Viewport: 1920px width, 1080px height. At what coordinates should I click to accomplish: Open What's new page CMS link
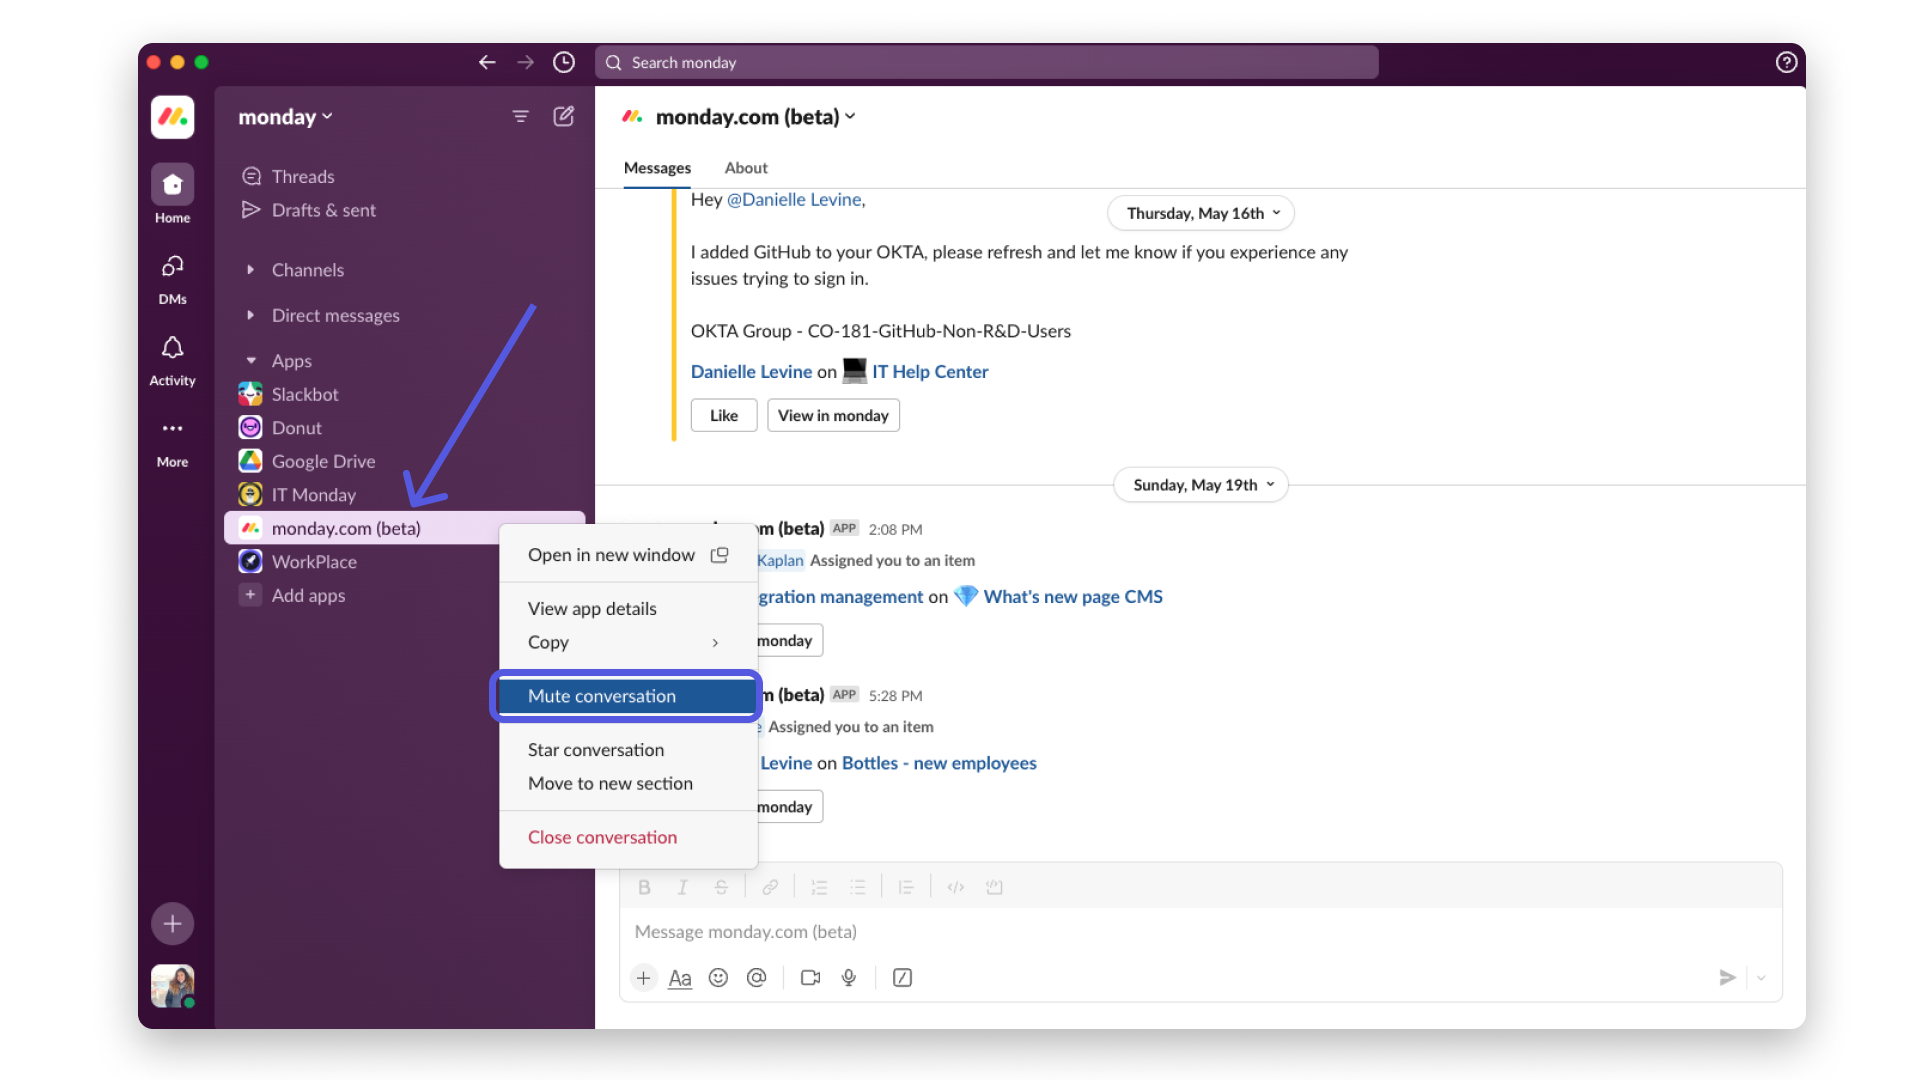[x=1072, y=597]
